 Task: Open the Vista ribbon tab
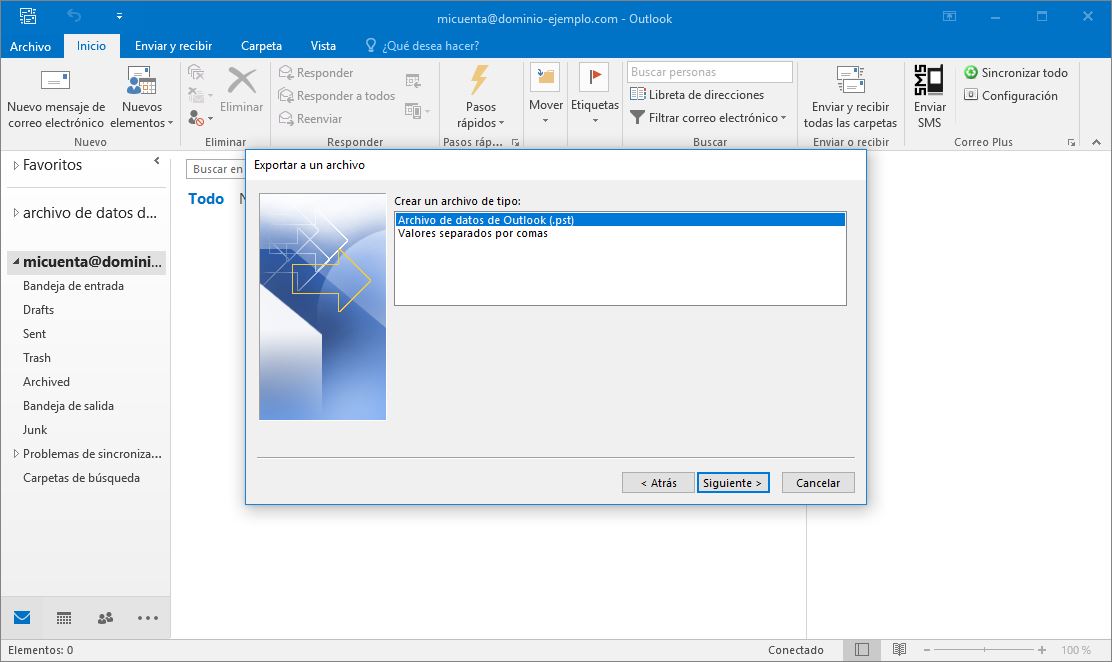pyautogui.click(x=323, y=46)
